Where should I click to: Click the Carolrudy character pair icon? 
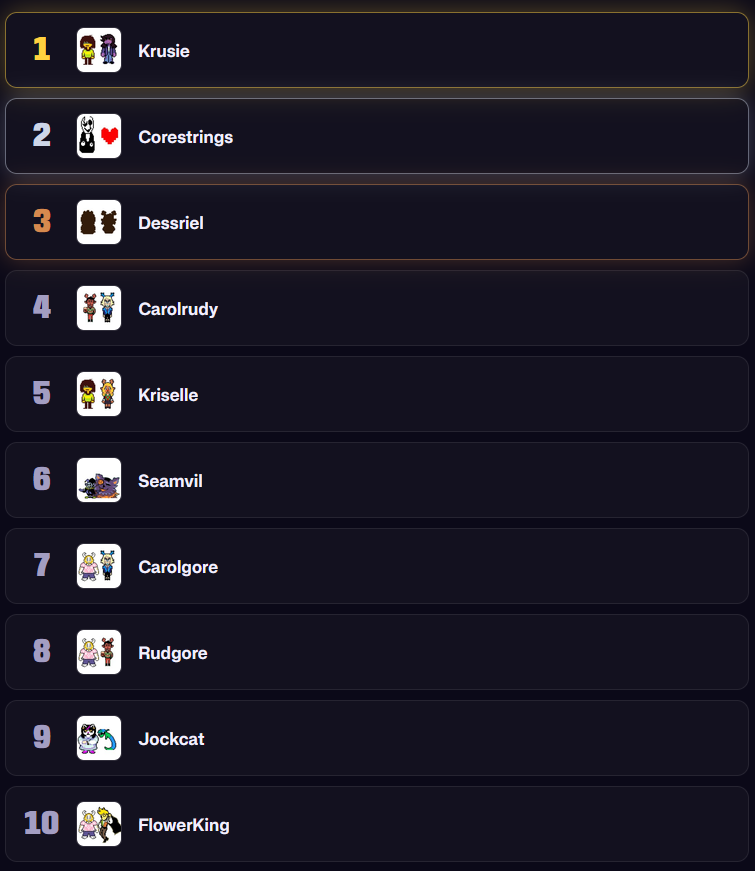(99, 308)
